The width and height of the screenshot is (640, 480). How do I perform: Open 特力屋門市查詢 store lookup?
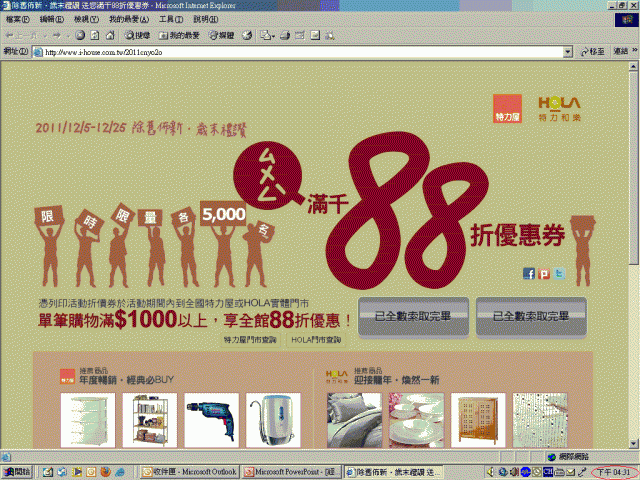click(x=250, y=340)
